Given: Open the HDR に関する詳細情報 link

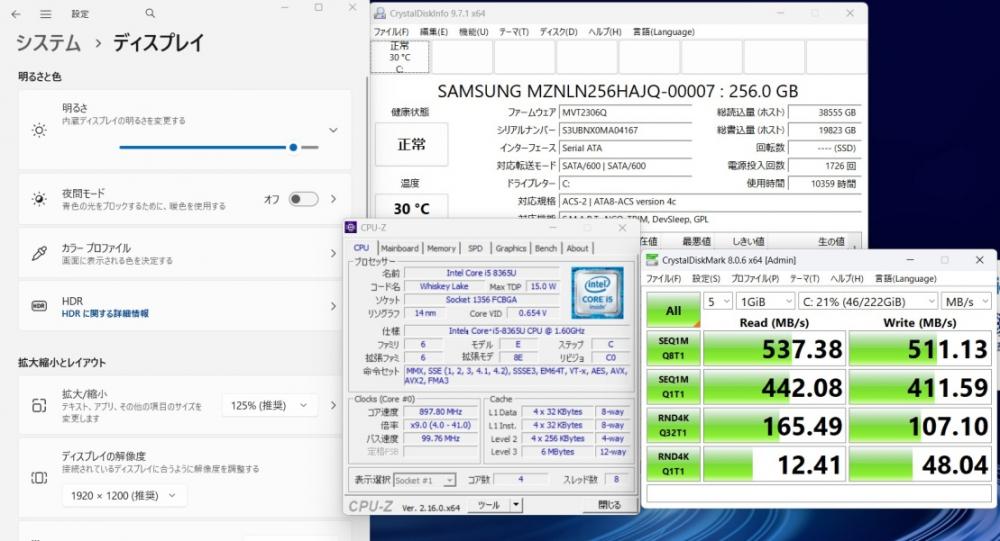Looking at the screenshot, I should [105, 314].
